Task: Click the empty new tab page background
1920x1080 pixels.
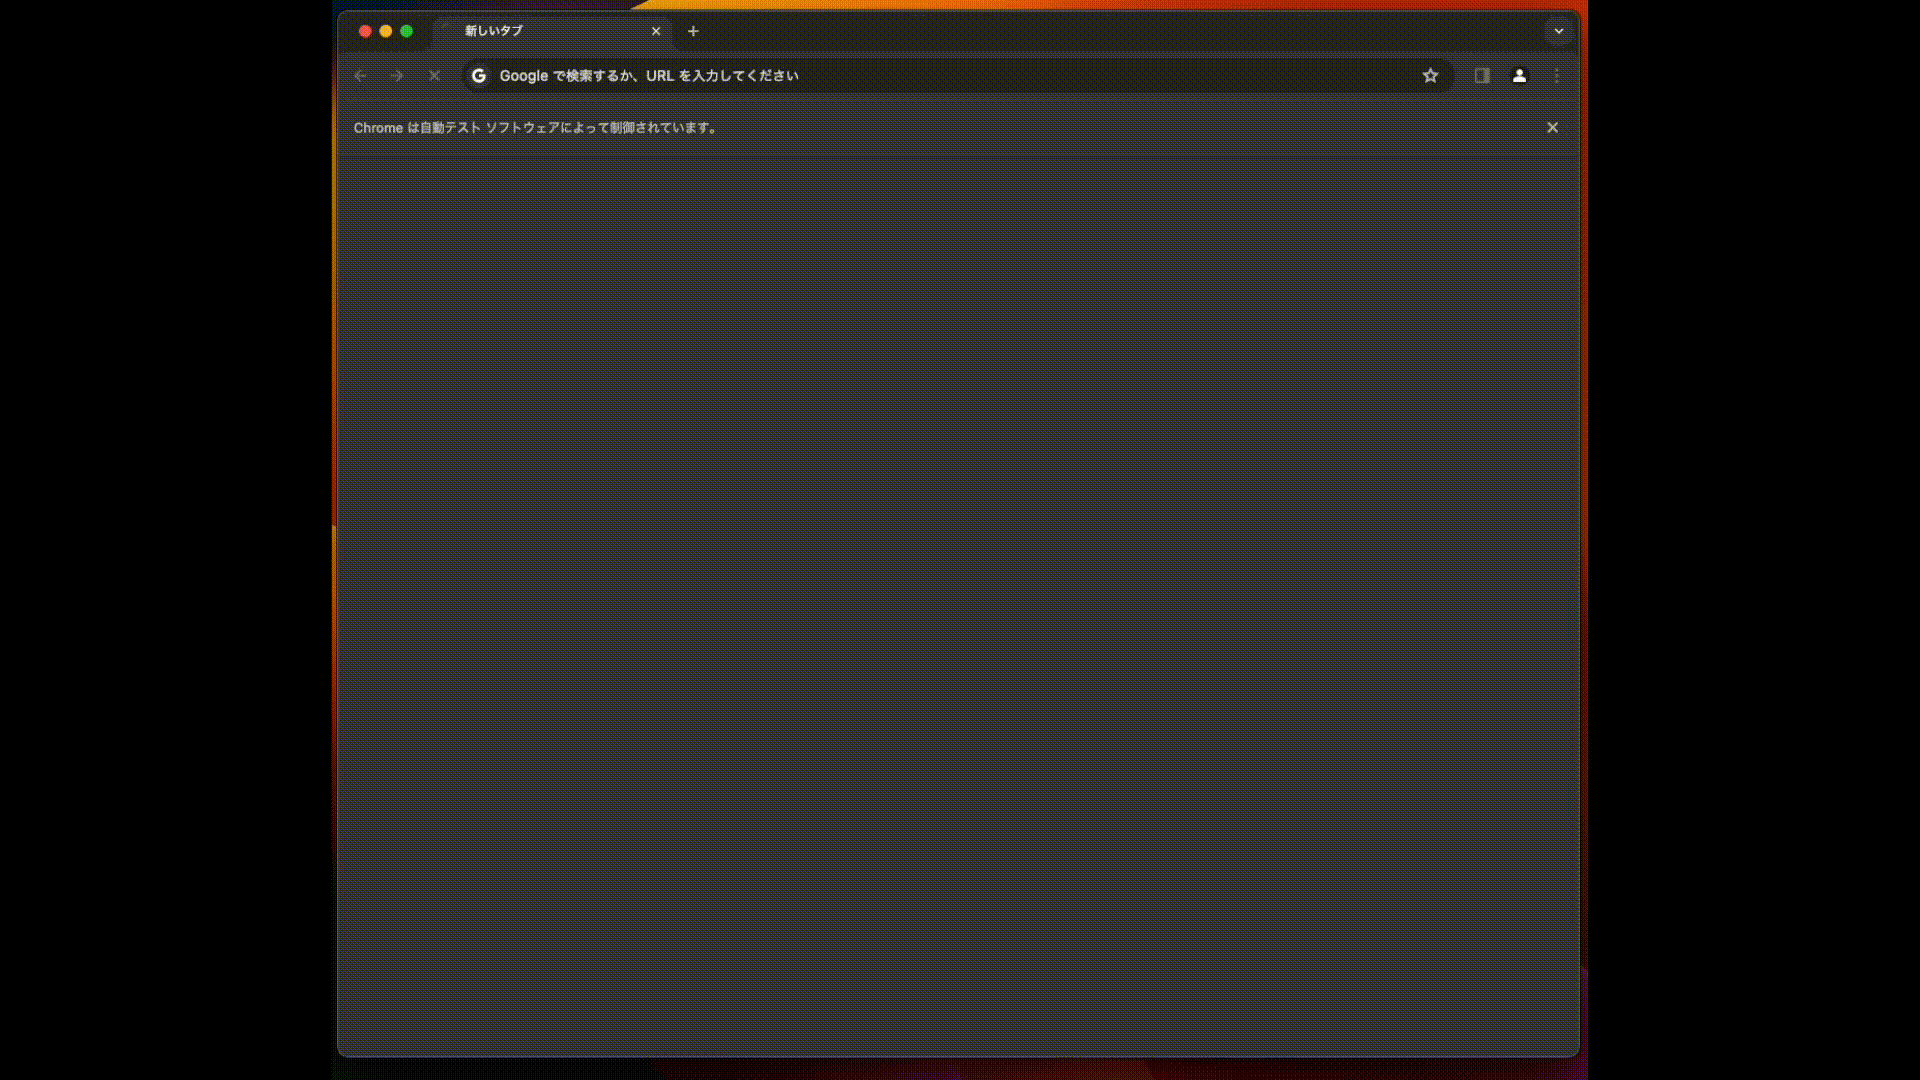Action: [960, 600]
